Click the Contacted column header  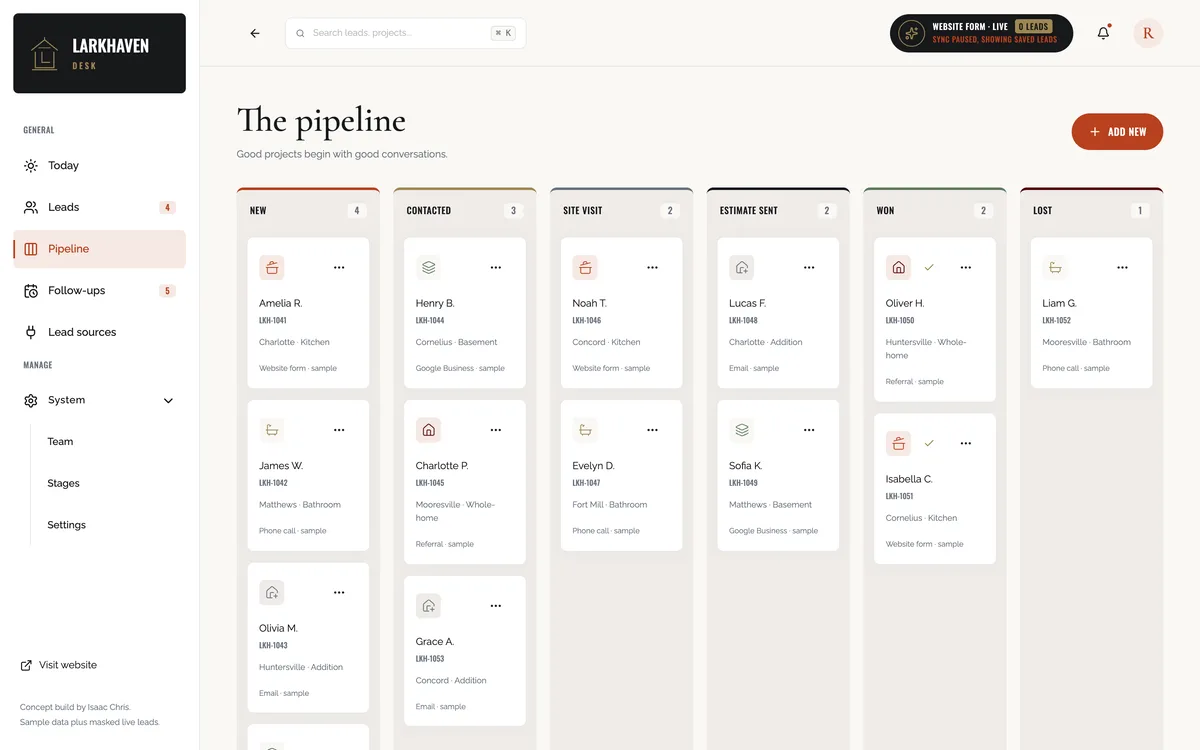(x=465, y=211)
